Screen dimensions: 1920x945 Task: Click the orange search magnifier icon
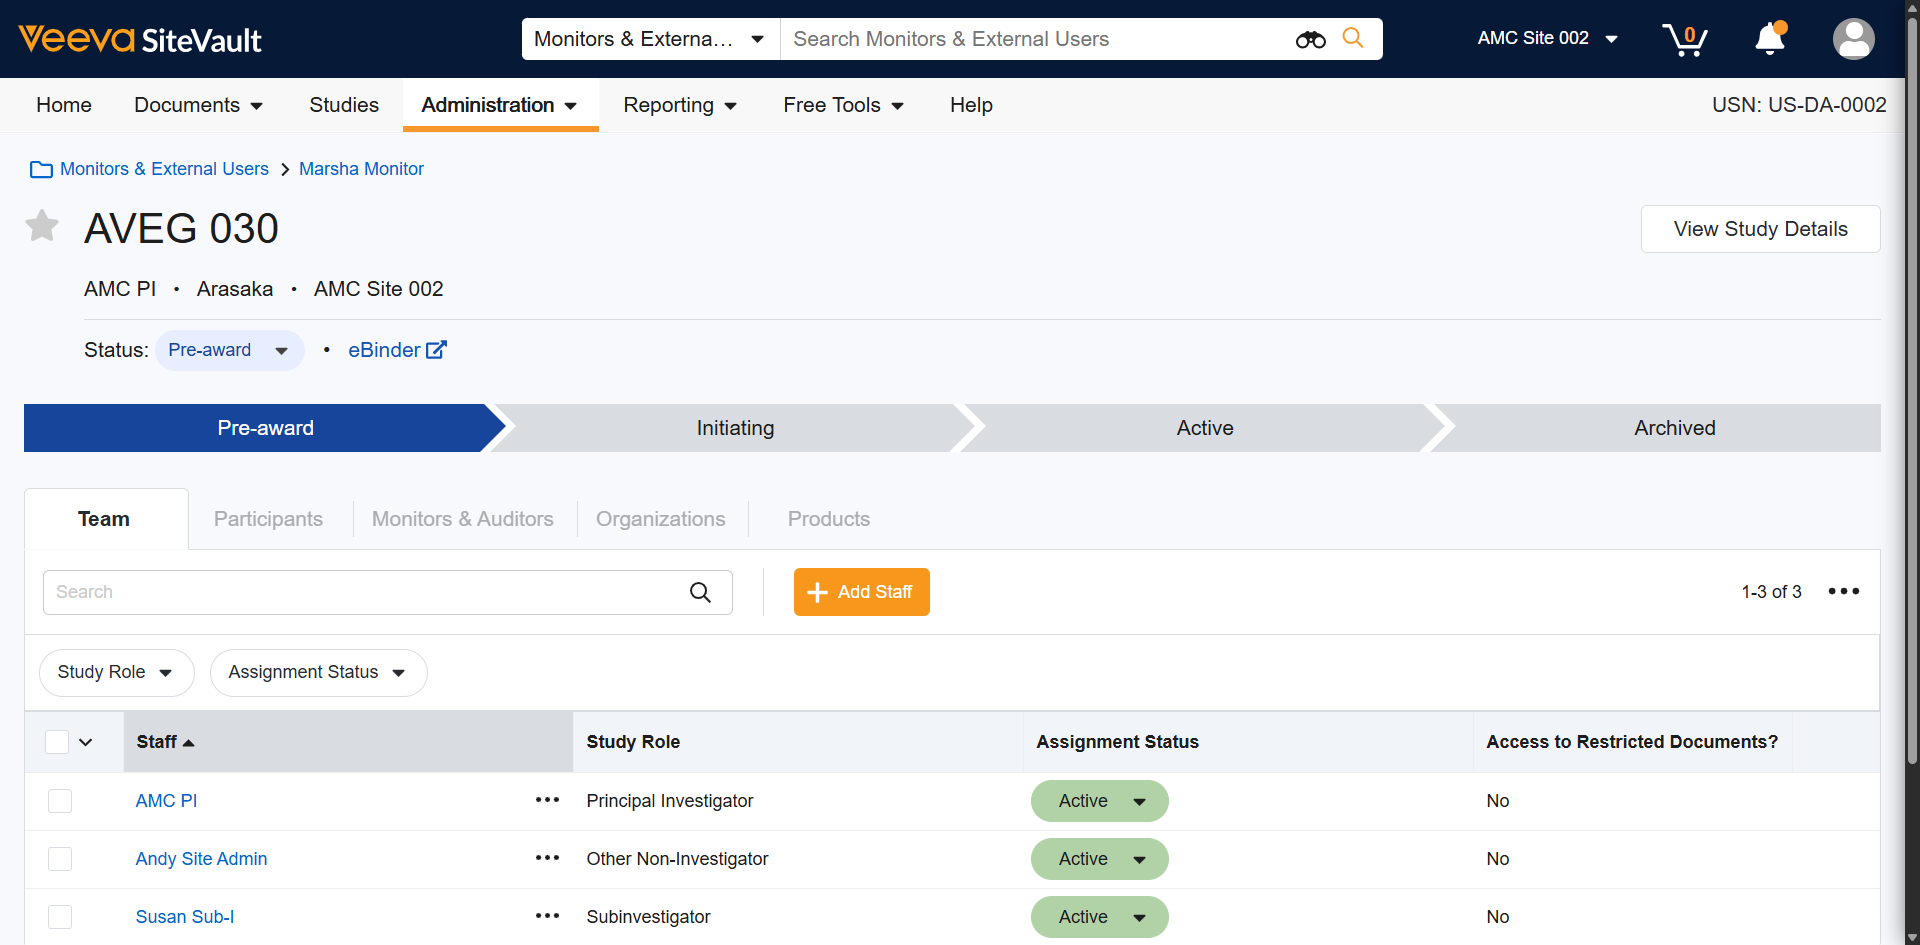pos(1353,38)
